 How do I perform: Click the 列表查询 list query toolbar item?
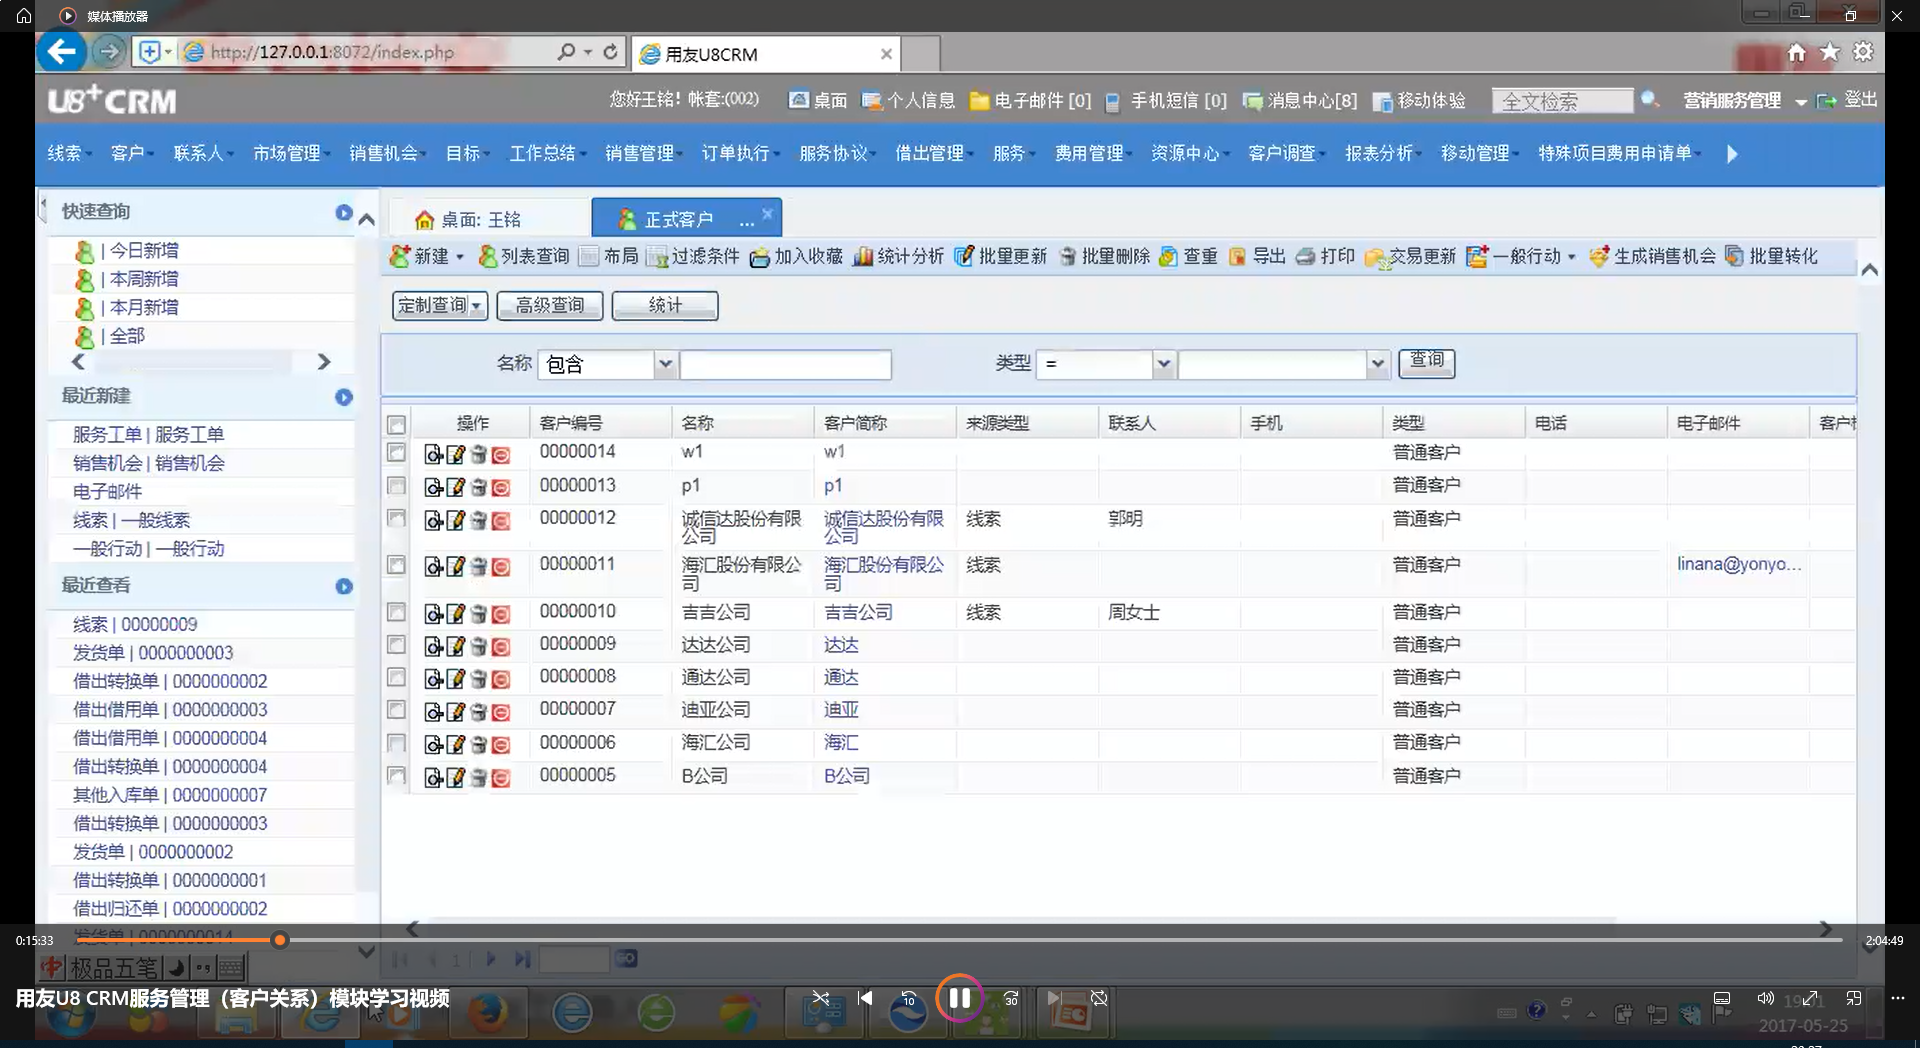(524, 257)
